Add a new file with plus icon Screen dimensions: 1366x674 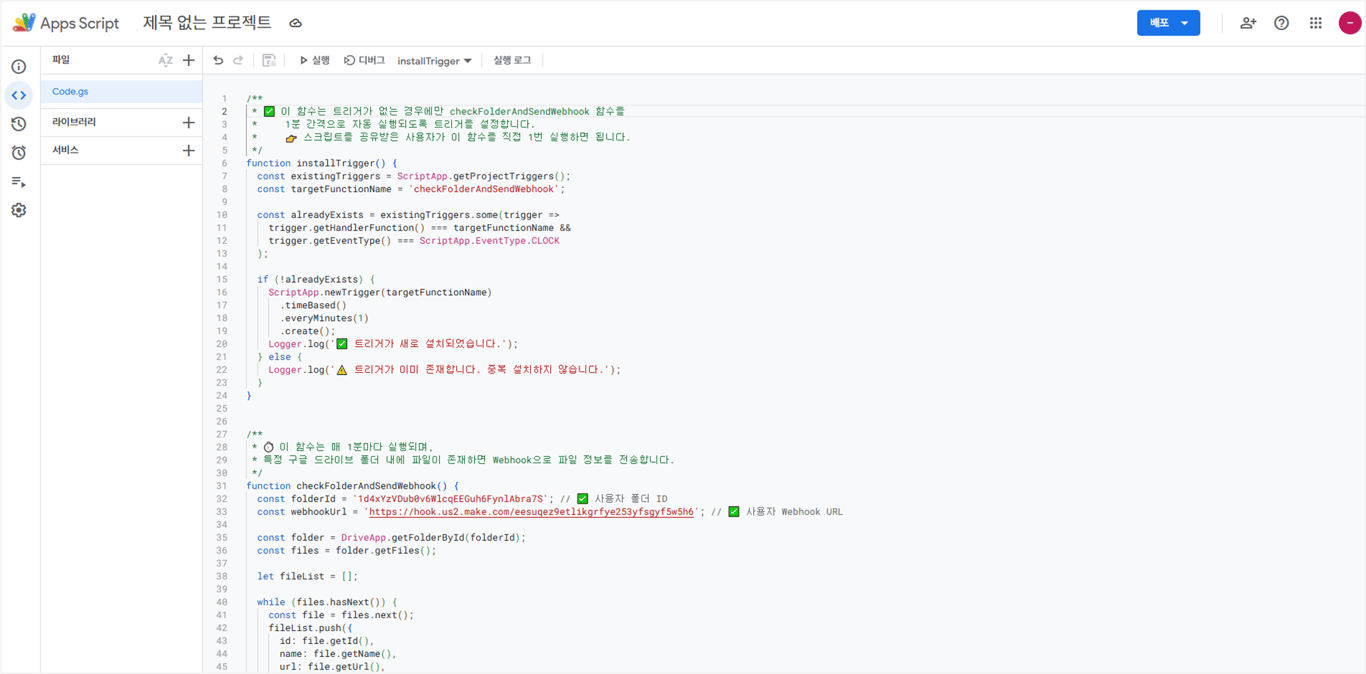[189, 61]
